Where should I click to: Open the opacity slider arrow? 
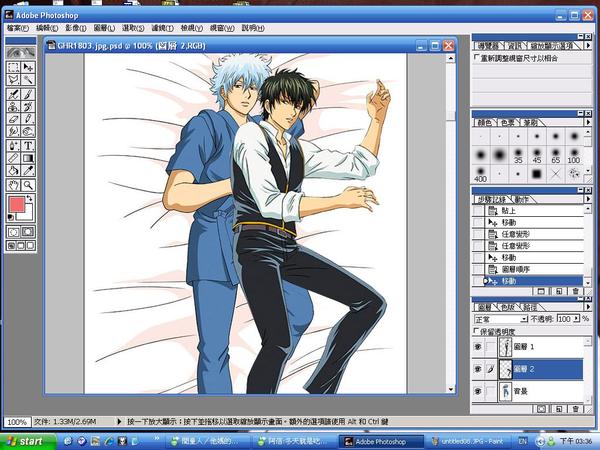576,318
